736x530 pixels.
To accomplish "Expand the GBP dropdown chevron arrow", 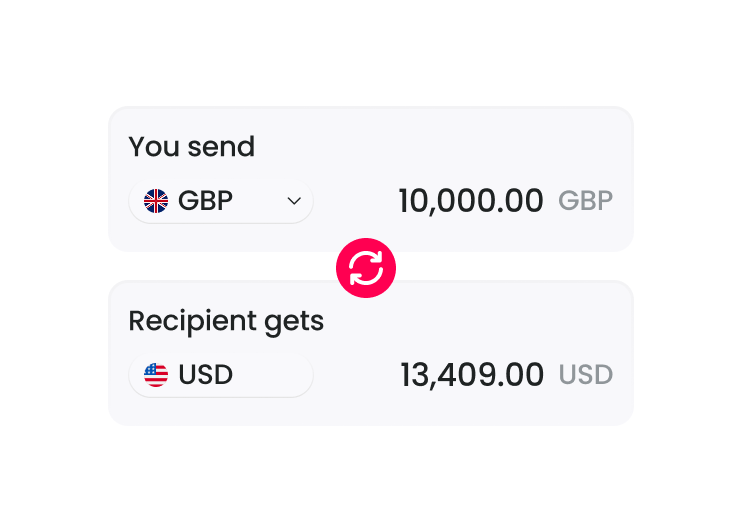I will coord(294,201).
